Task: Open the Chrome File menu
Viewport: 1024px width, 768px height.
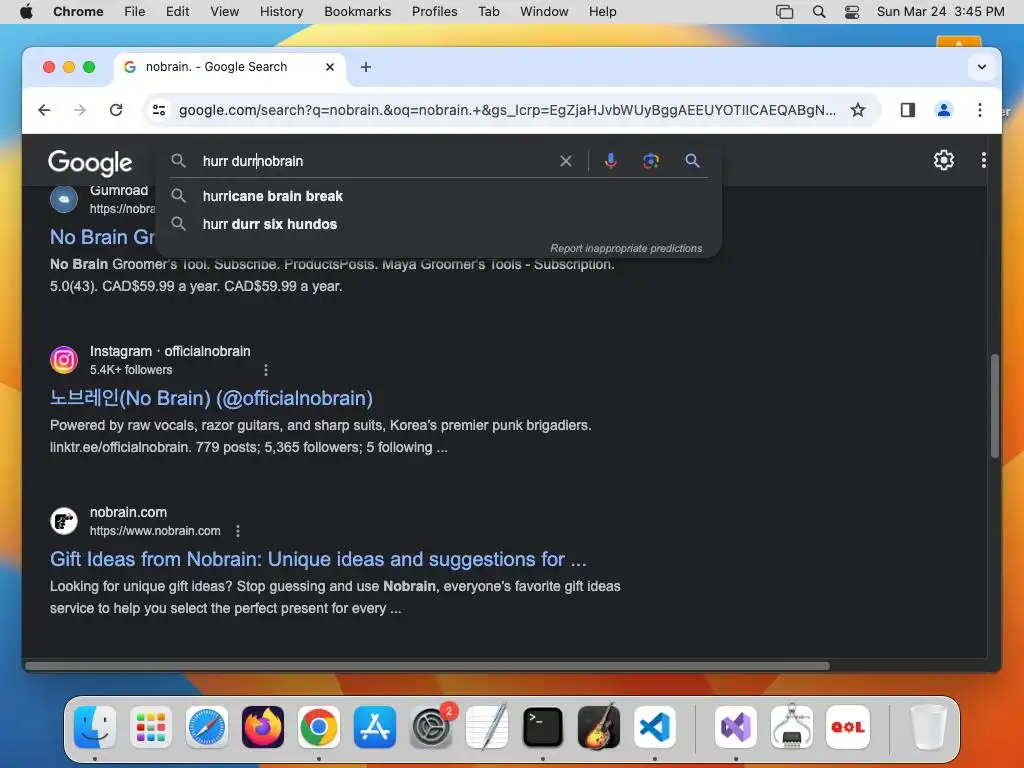Action: (x=135, y=12)
